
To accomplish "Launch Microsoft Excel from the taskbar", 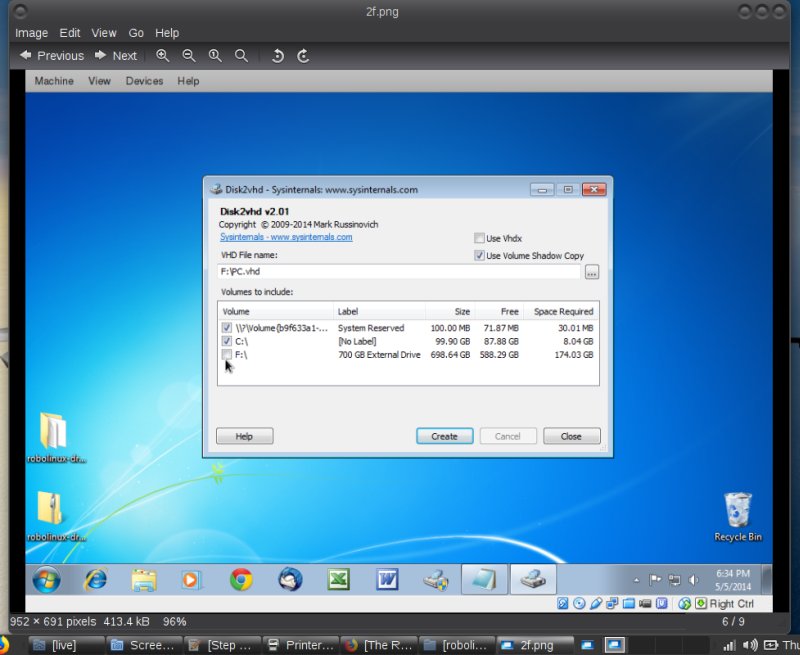I will [x=338, y=578].
